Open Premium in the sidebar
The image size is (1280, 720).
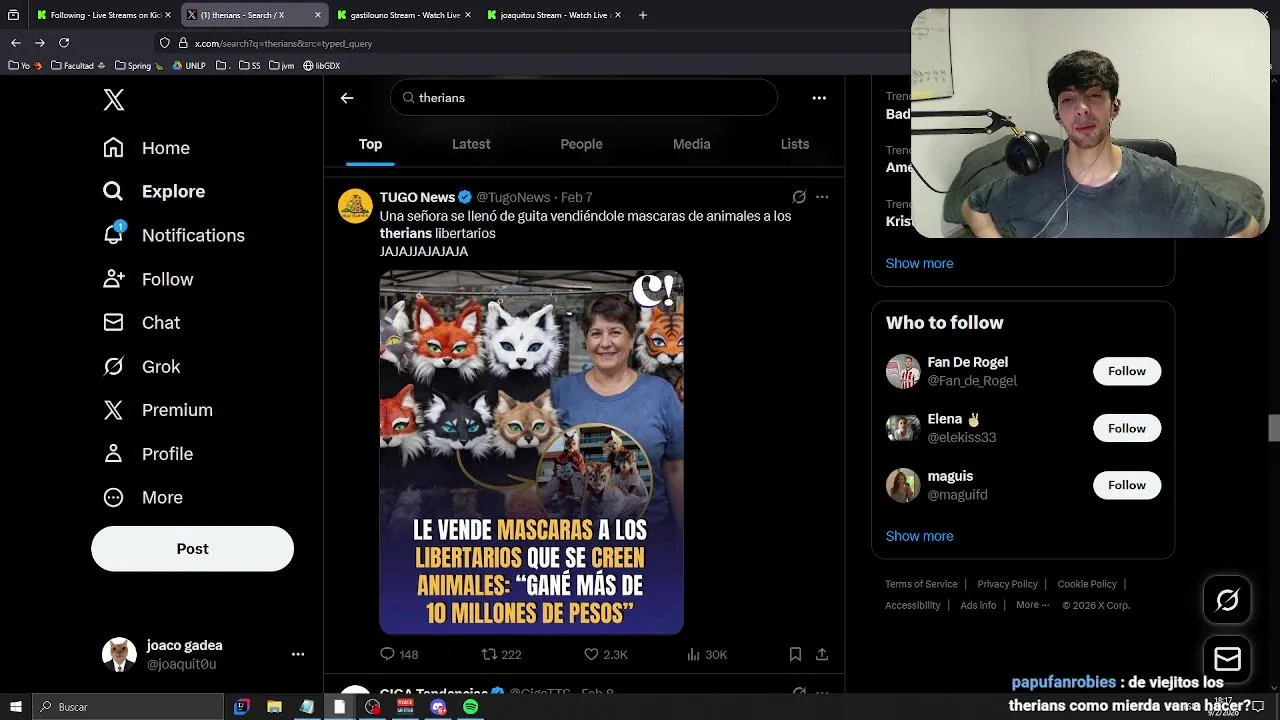157,410
